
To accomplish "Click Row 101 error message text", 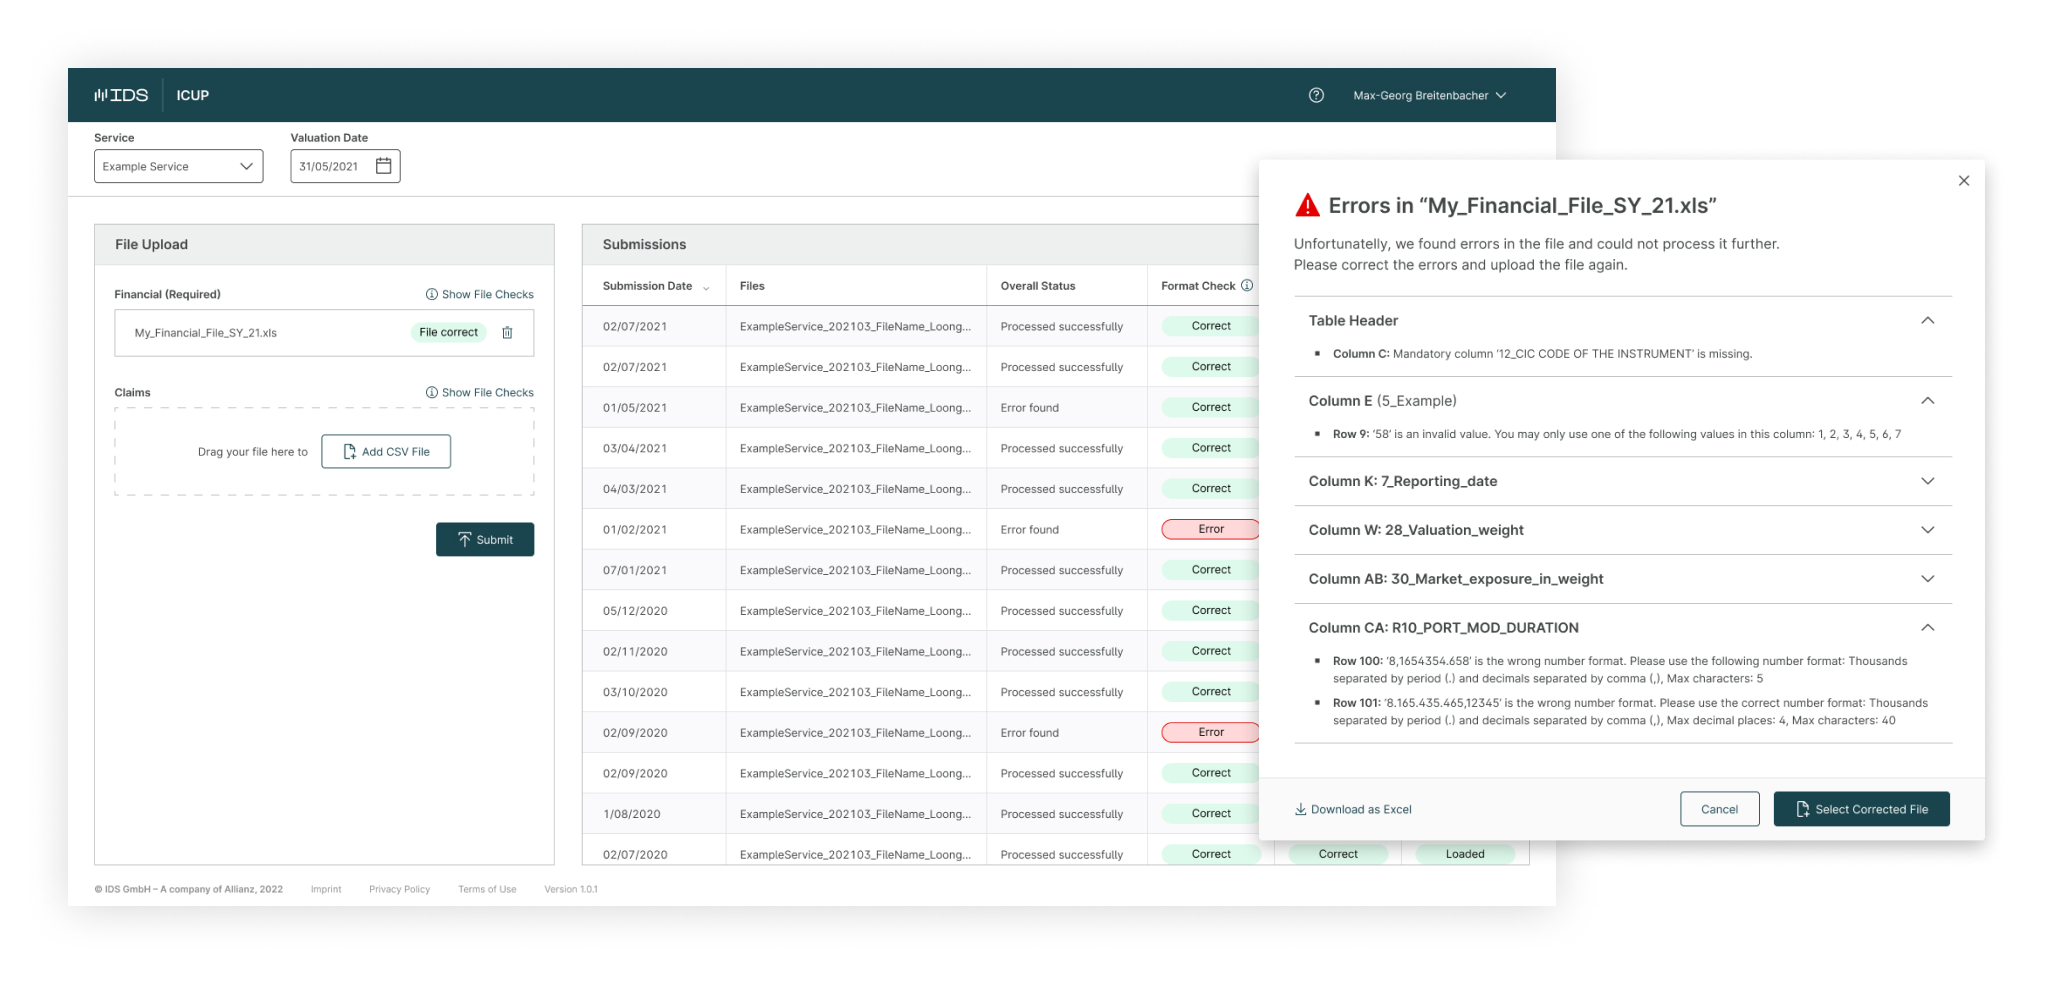I will (x=1630, y=712).
